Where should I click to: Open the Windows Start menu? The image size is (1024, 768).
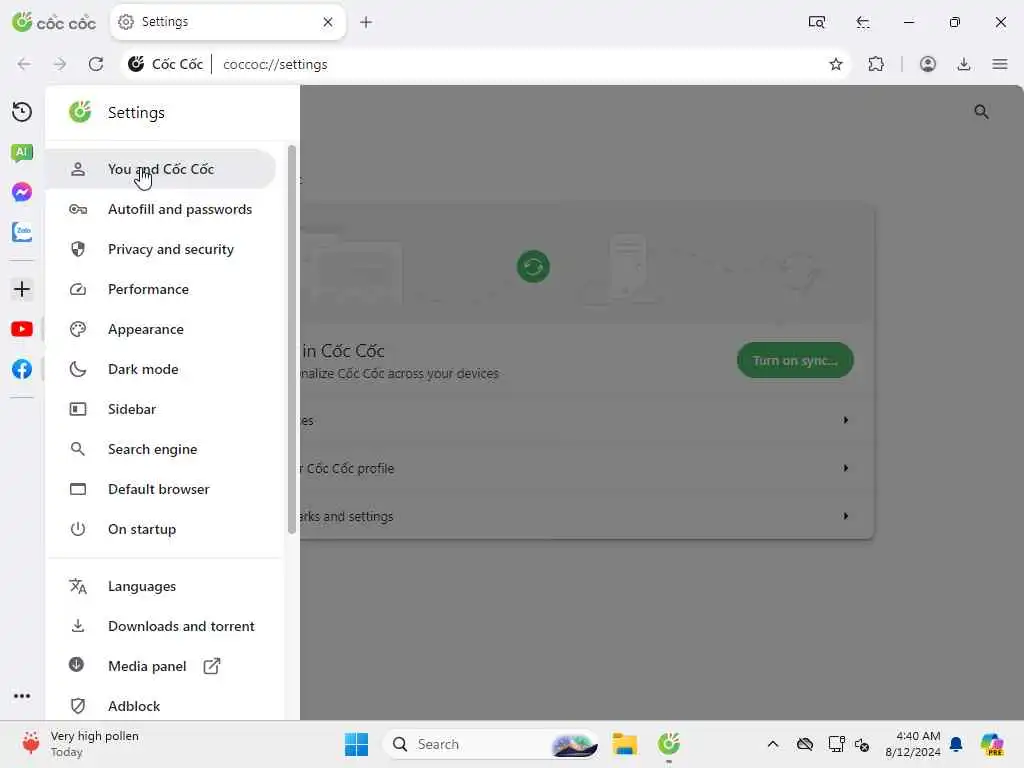356,744
